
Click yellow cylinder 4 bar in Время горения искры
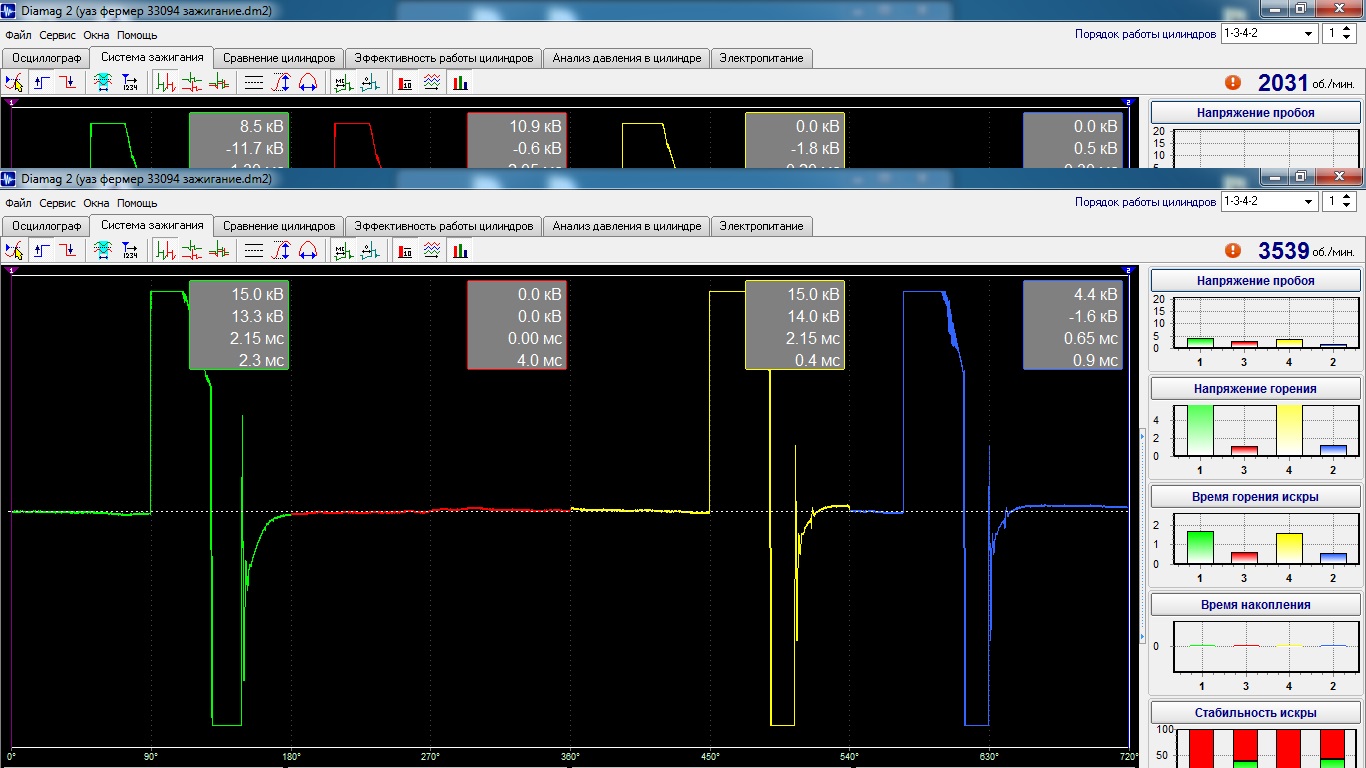click(x=1288, y=548)
